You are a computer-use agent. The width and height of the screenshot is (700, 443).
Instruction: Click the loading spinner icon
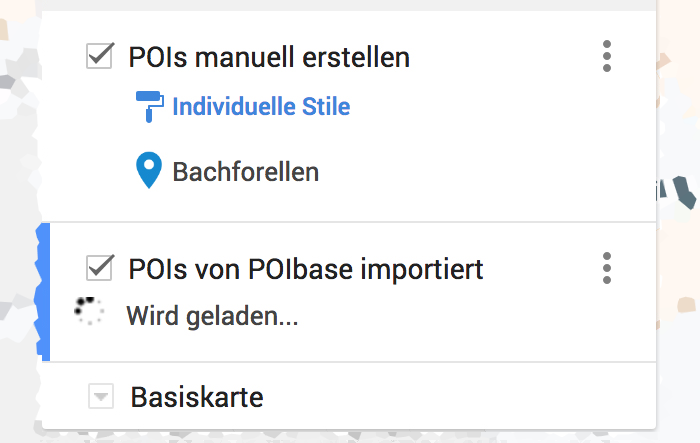coord(89,312)
